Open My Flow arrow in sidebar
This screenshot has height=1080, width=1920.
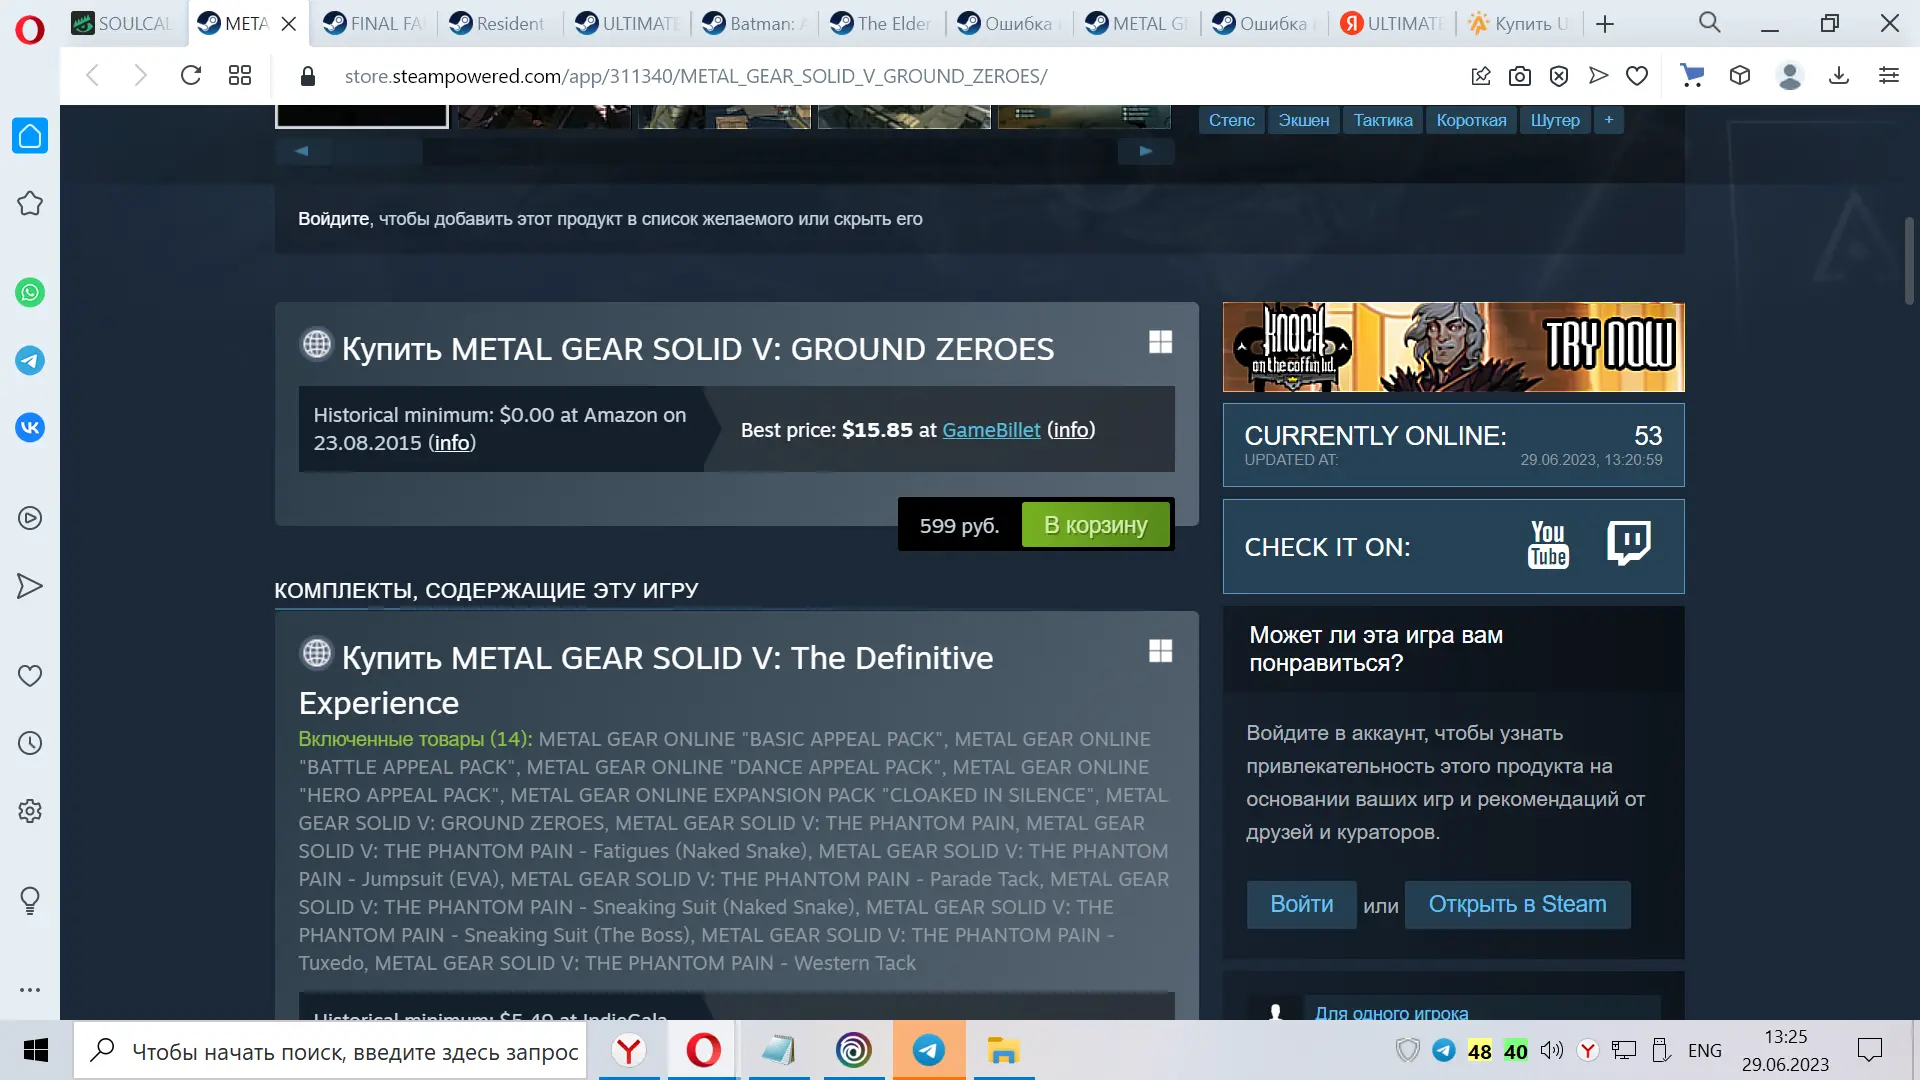click(x=30, y=586)
